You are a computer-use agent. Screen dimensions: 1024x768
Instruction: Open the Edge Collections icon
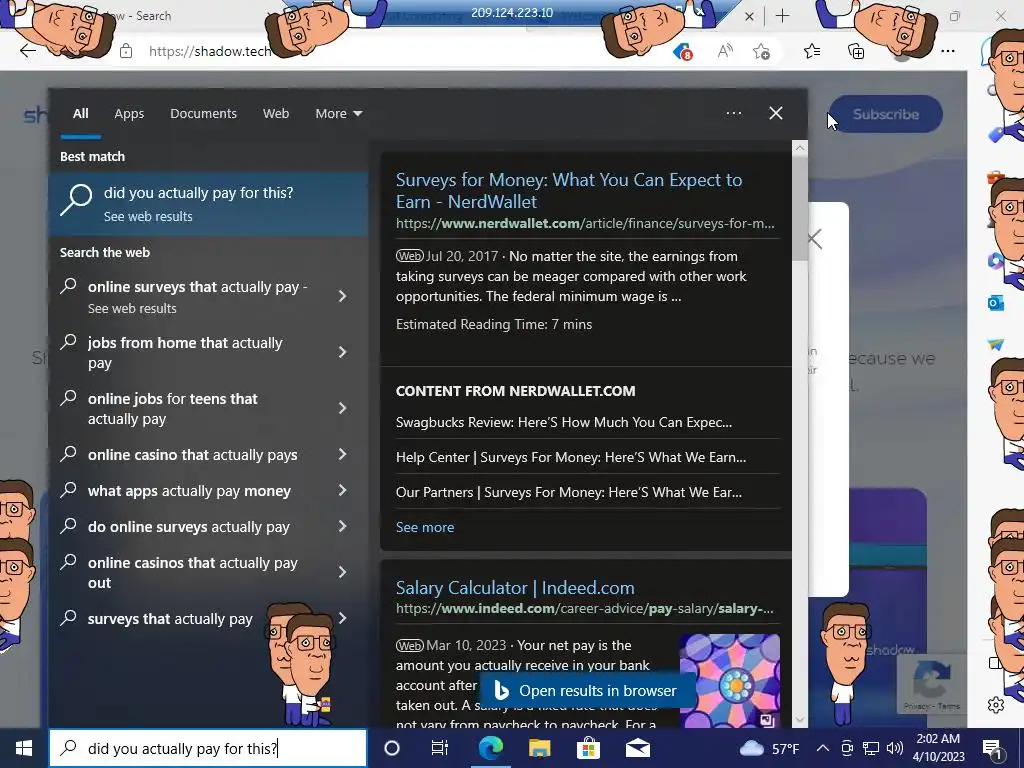[856, 51]
